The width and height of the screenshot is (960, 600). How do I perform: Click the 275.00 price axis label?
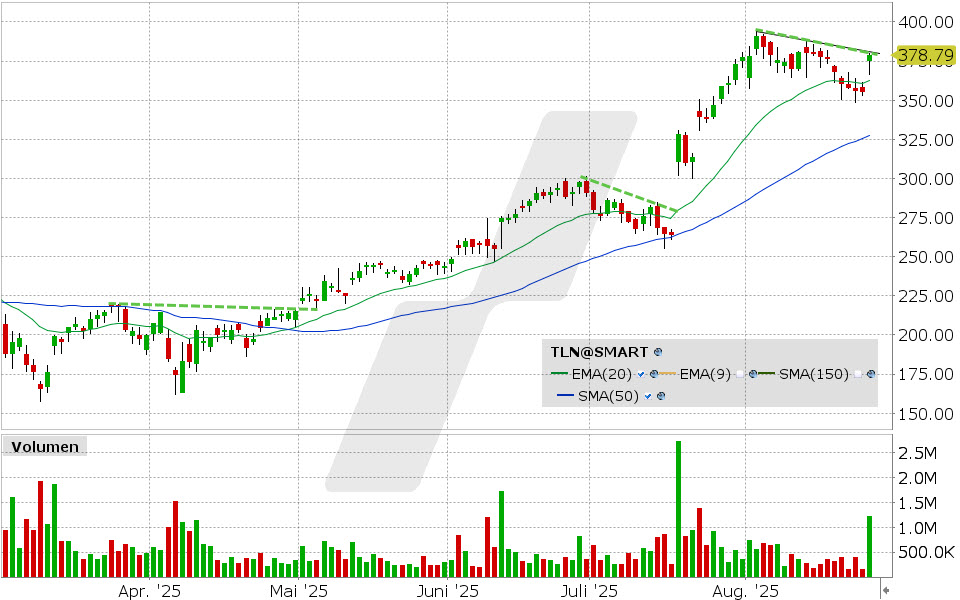pyautogui.click(x=925, y=218)
